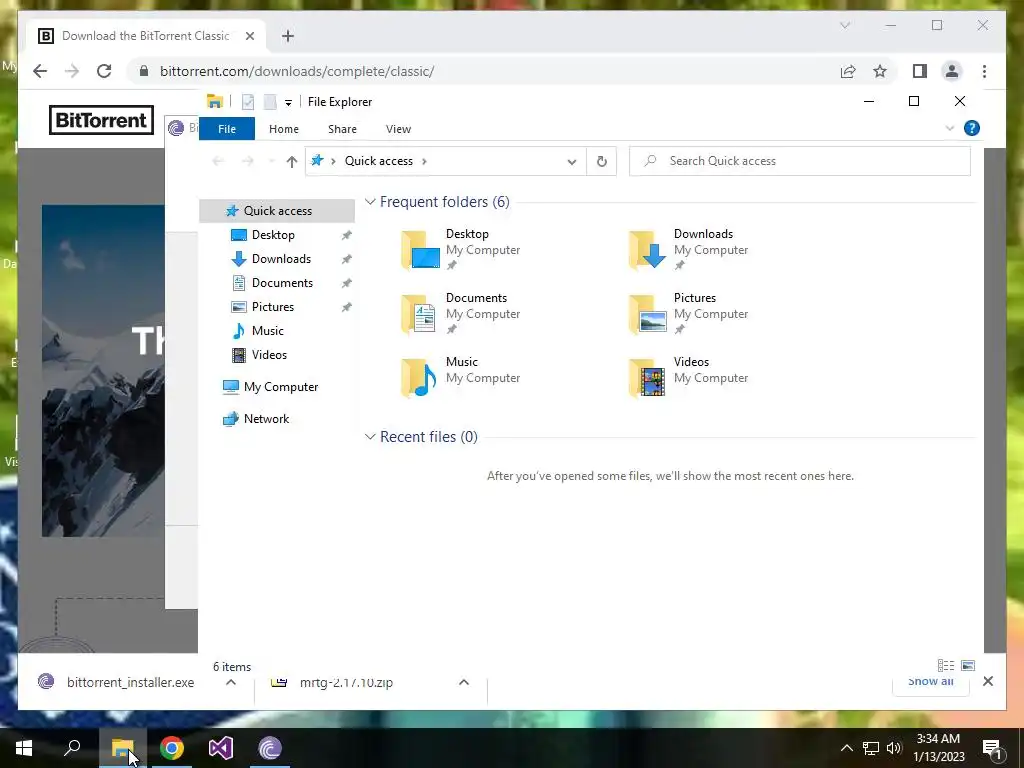1024x768 pixels.
Task: Open recent locations dropdown arrow
Action: (272, 161)
